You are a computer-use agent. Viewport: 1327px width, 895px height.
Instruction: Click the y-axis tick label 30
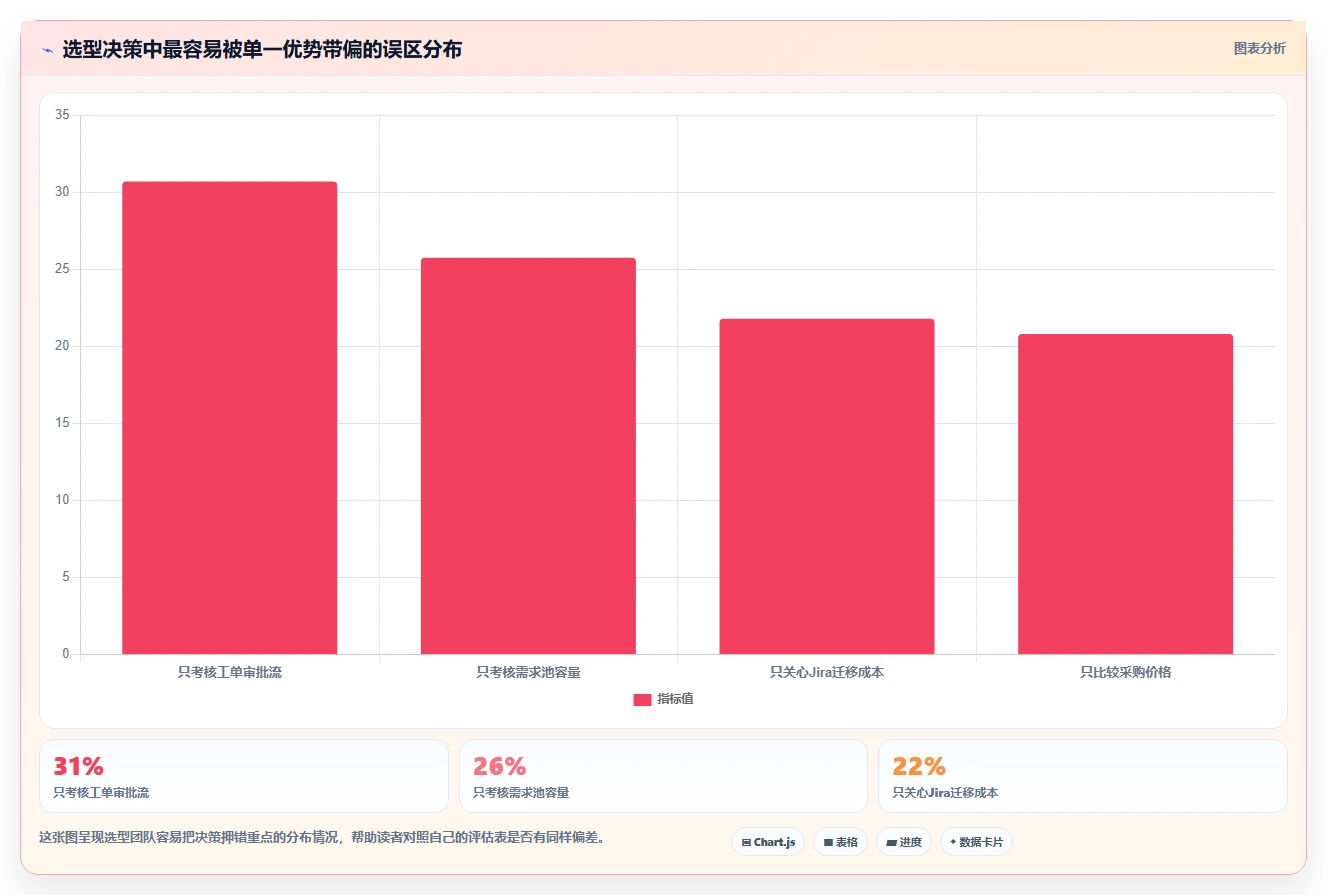62,192
